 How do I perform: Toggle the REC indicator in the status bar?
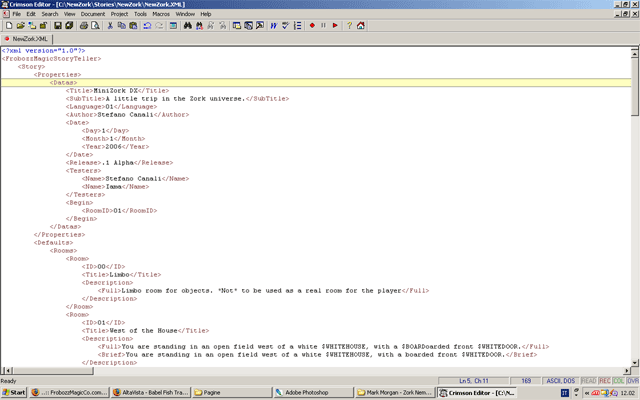tap(605, 381)
